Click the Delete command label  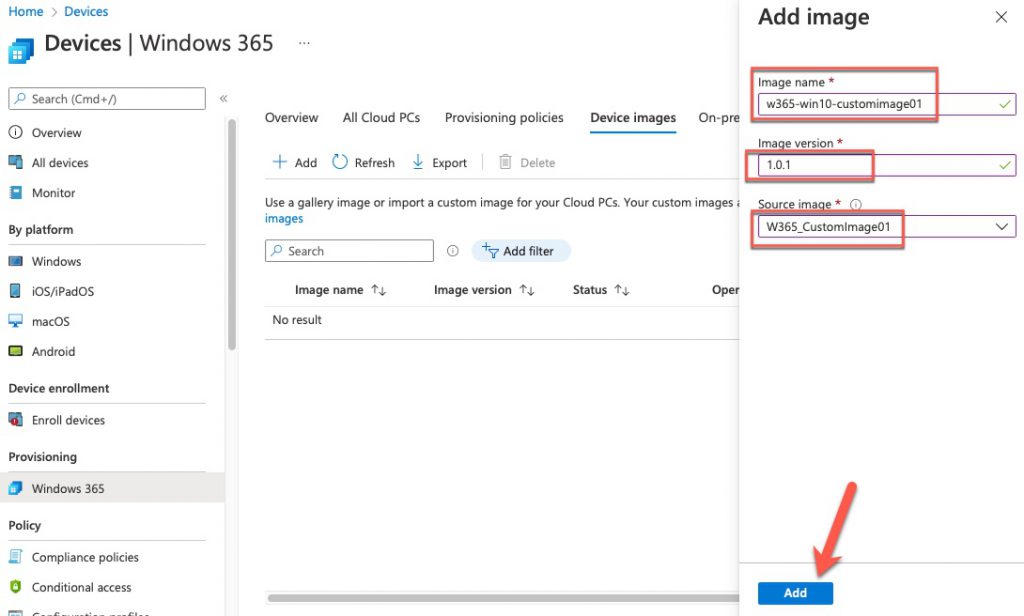[x=537, y=163]
